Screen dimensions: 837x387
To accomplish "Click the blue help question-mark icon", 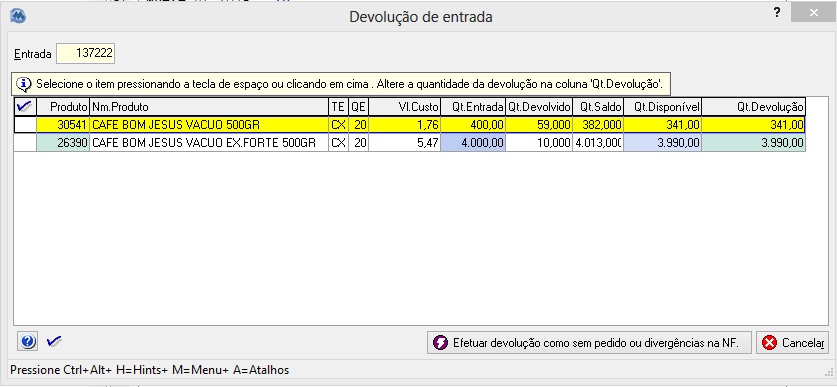I will (x=27, y=342).
